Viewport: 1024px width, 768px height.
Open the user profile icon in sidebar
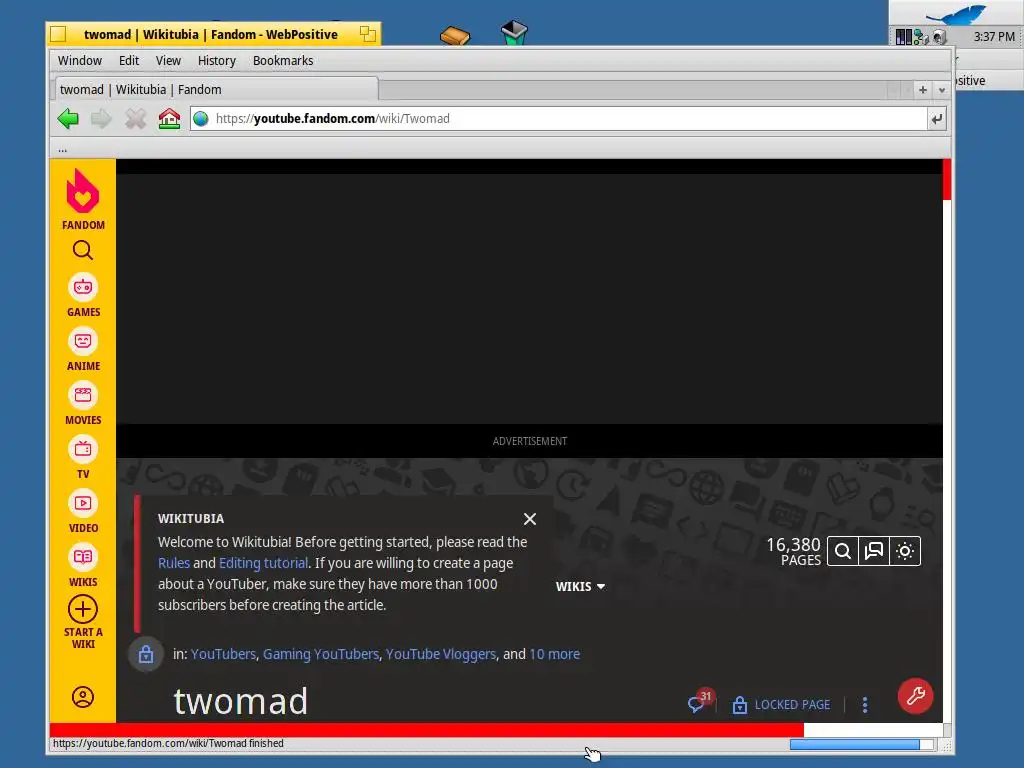coord(83,697)
